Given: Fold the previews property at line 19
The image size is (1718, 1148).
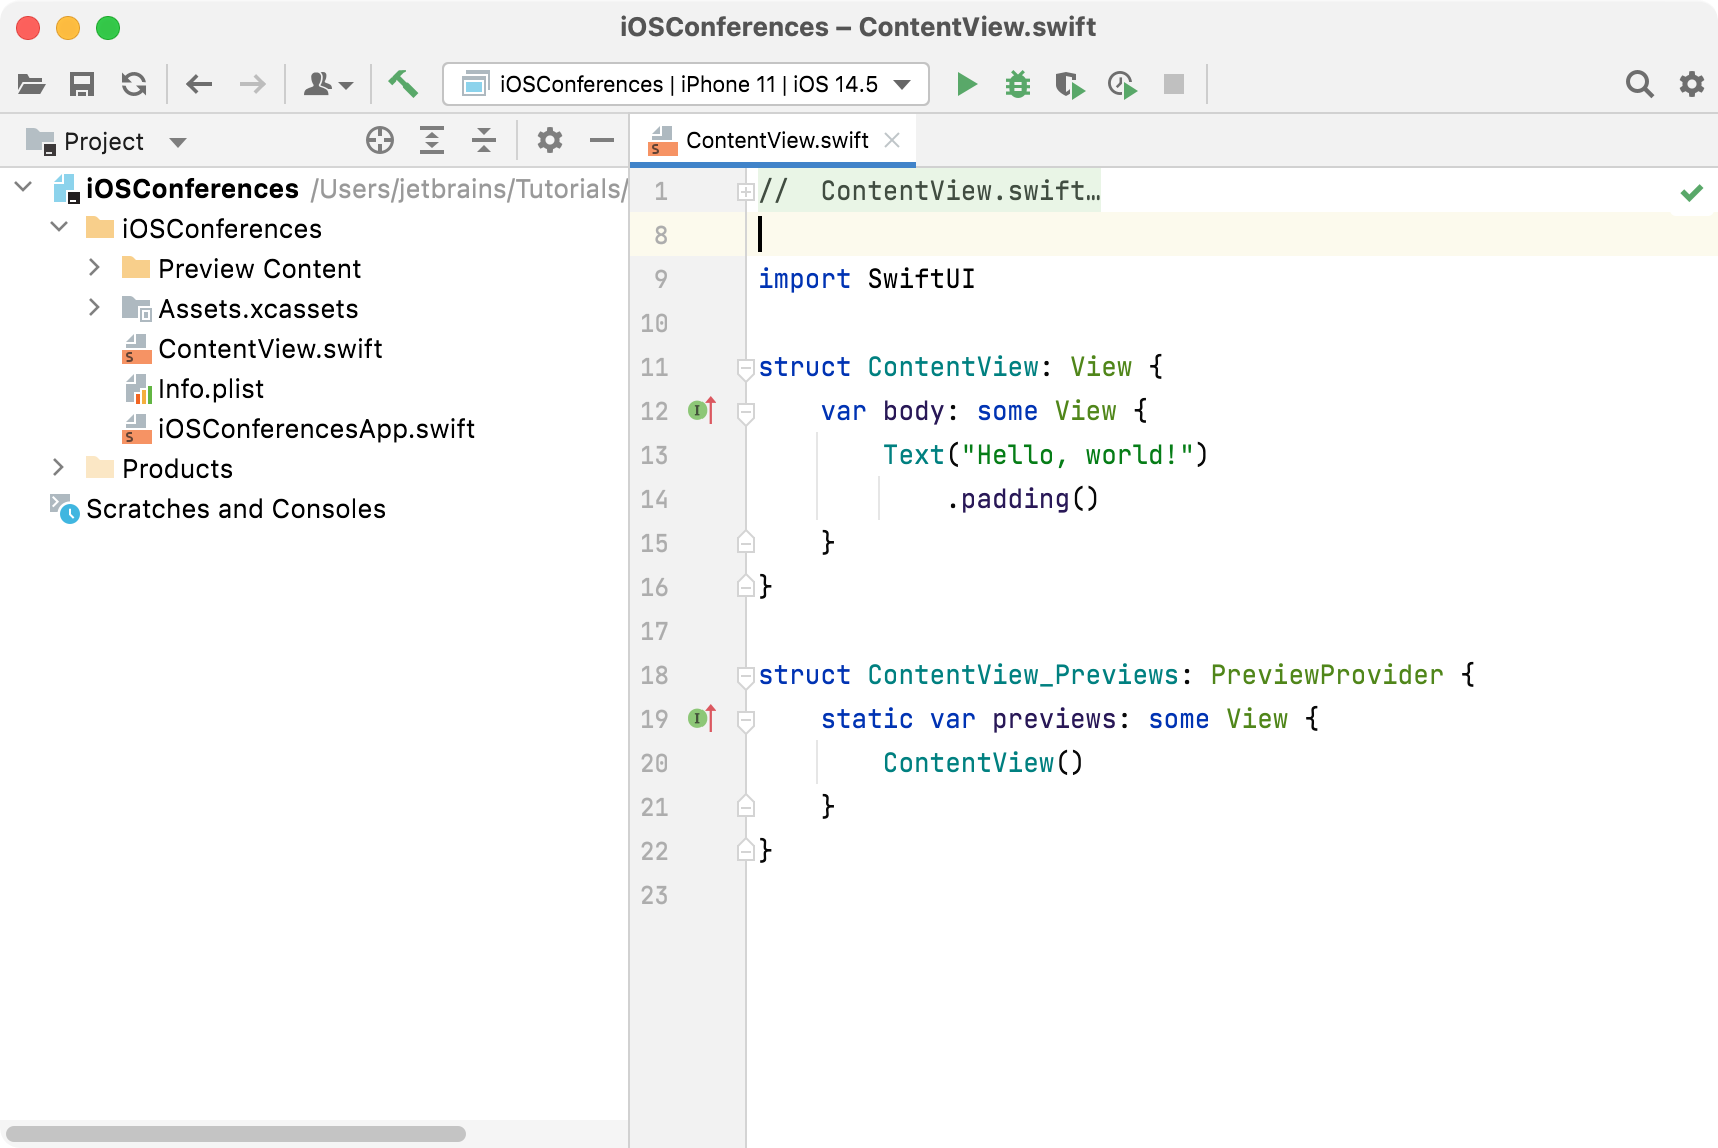Looking at the screenshot, I should [x=745, y=720].
